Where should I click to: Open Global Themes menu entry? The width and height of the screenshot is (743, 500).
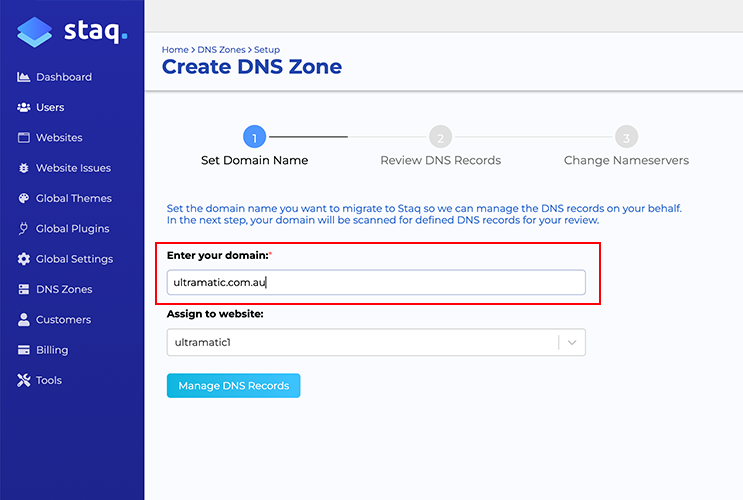[74, 198]
